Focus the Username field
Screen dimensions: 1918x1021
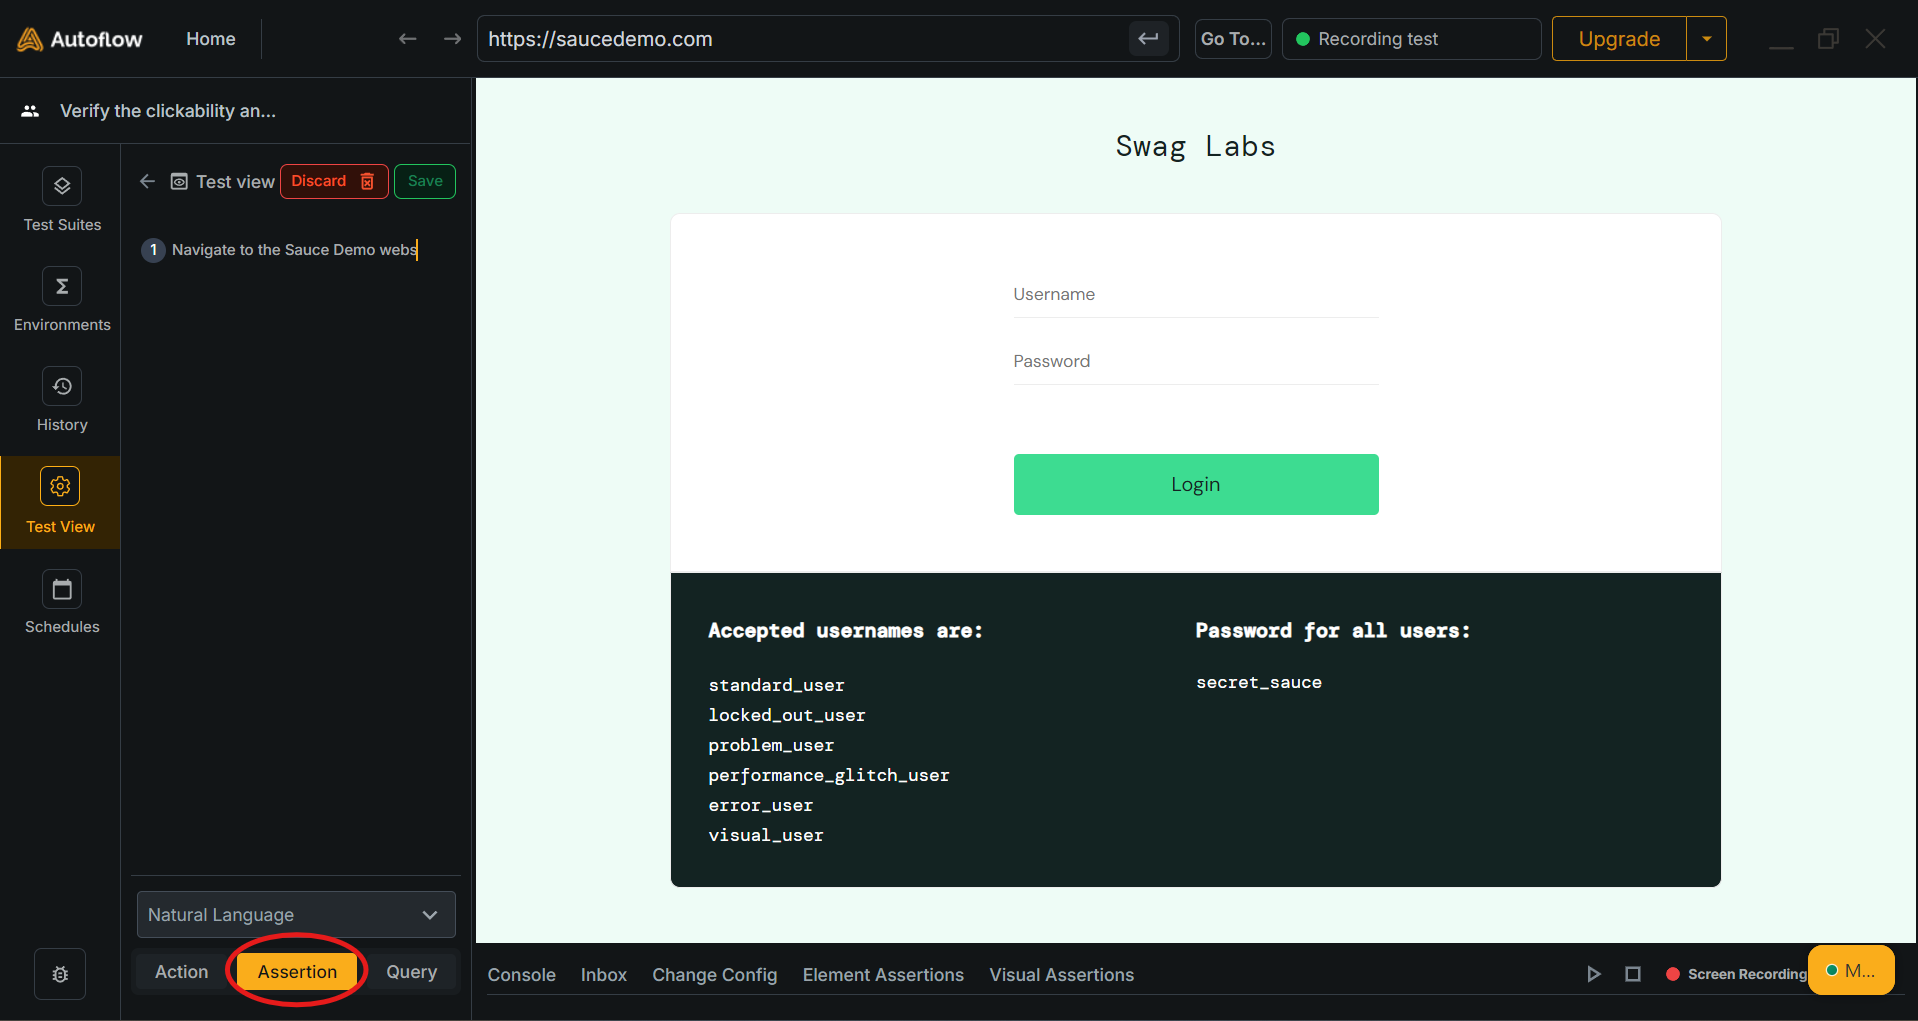[x=1196, y=295]
